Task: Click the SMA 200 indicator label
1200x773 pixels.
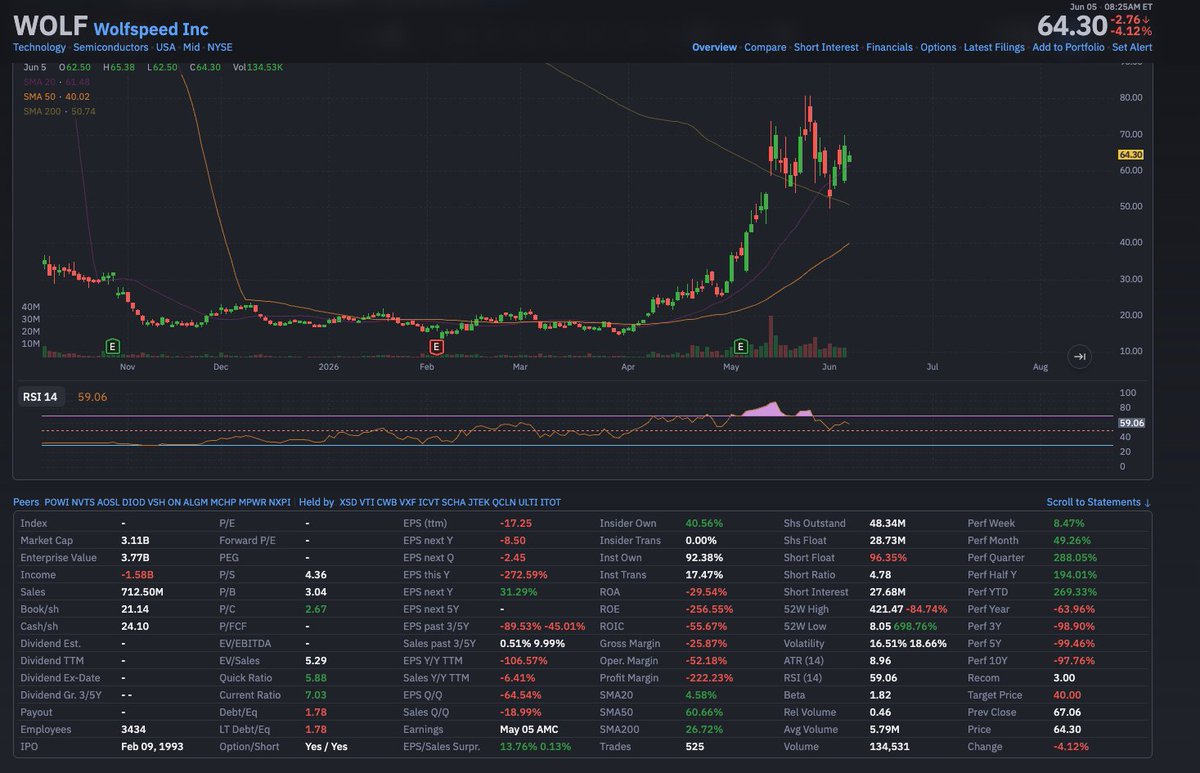Action: click(59, 112)
